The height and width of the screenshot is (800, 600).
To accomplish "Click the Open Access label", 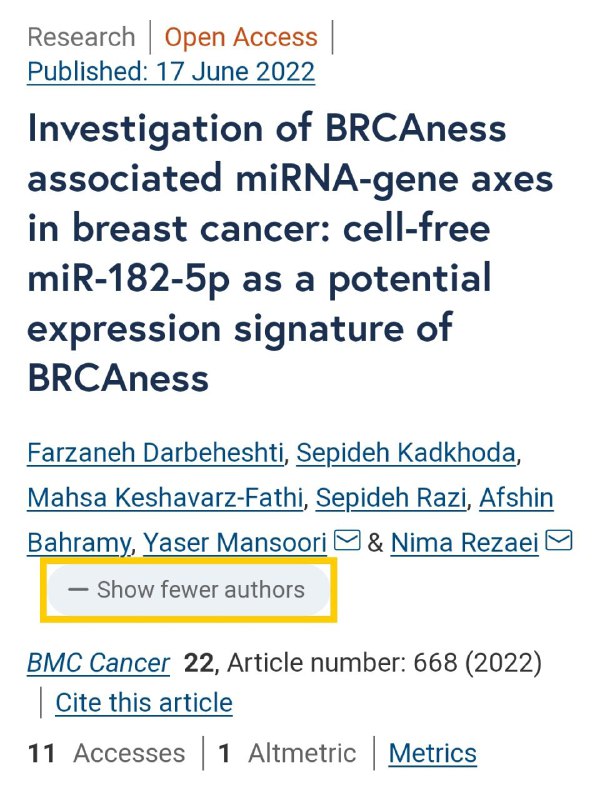I will (x=241, y=37).
